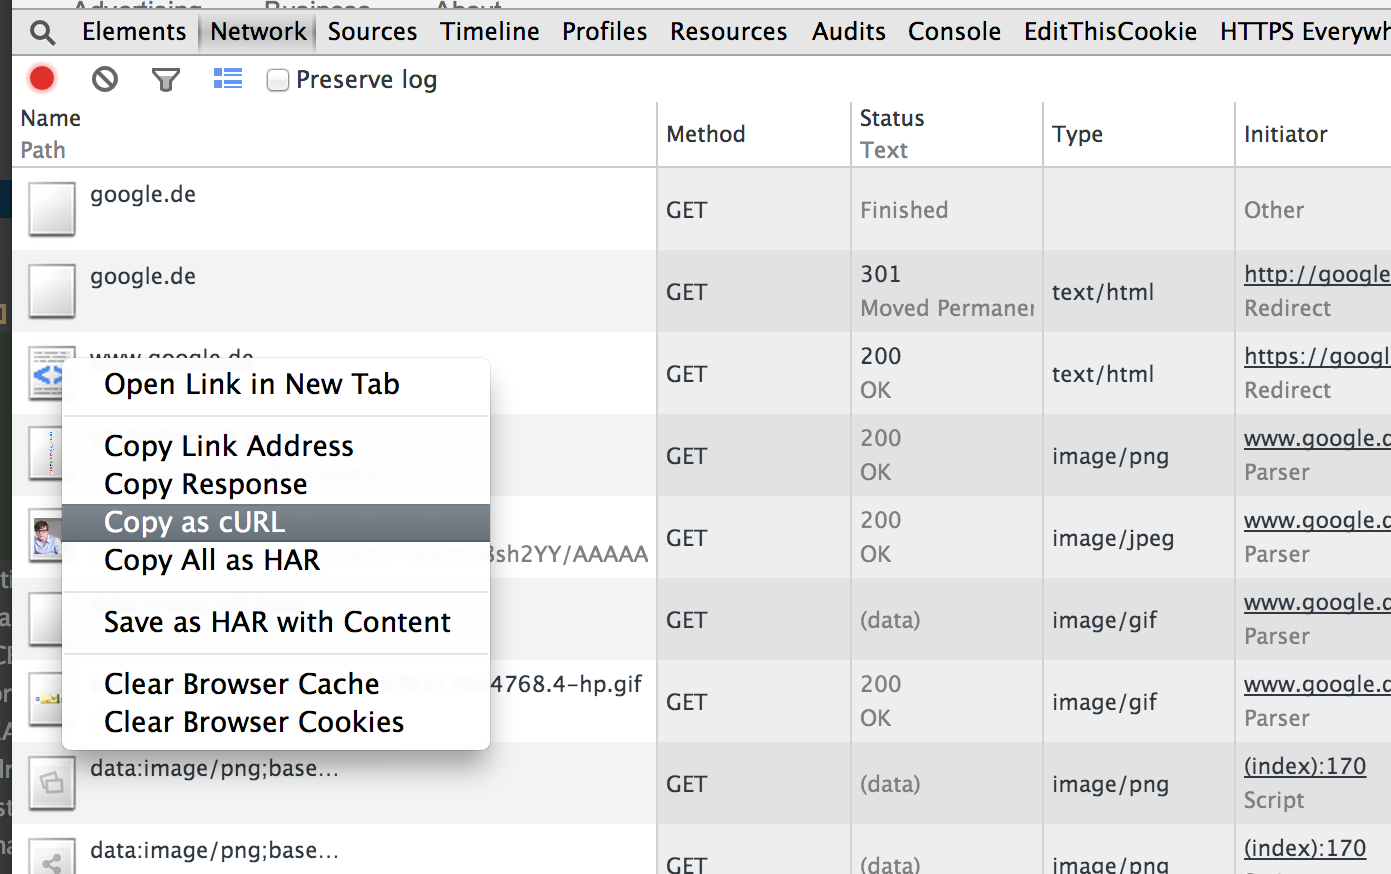
Task: Open the Resources tab
Action: pos(729,32)
